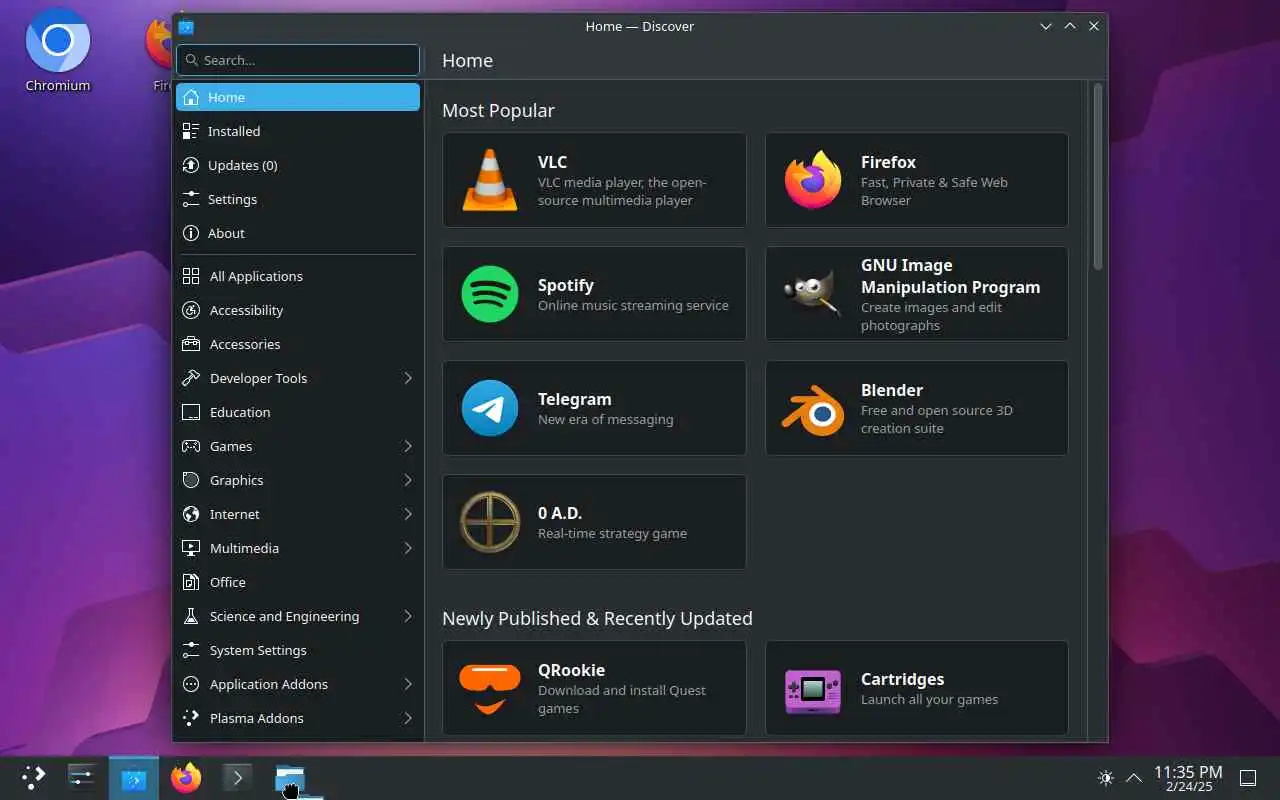Screen dimensions: 1280x800
Task: Click the brightness tray icon
Action: pyautogui.click(x=1106, y=777)
